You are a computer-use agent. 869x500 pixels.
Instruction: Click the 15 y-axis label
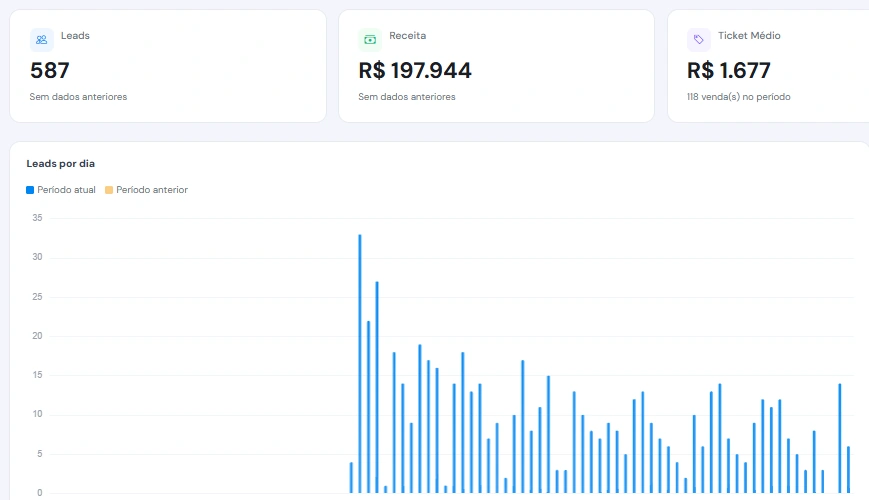point(37,375)
